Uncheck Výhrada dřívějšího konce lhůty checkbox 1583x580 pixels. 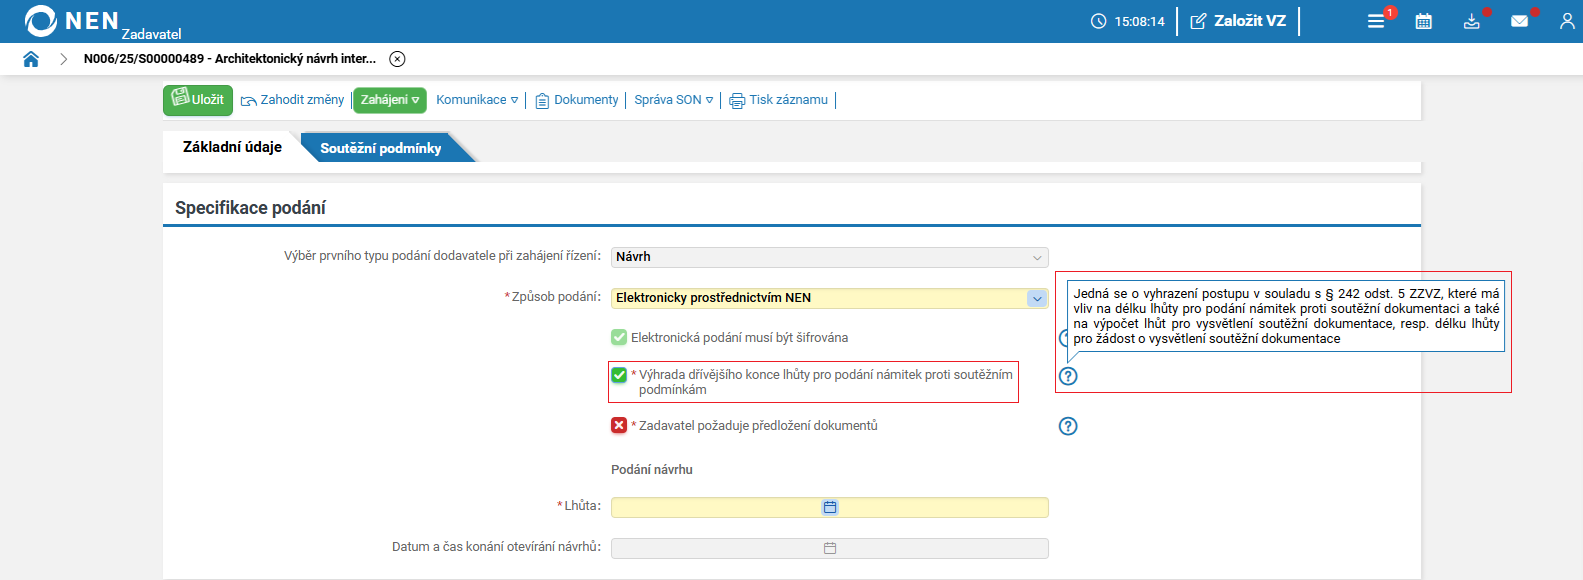pos(619,375)
